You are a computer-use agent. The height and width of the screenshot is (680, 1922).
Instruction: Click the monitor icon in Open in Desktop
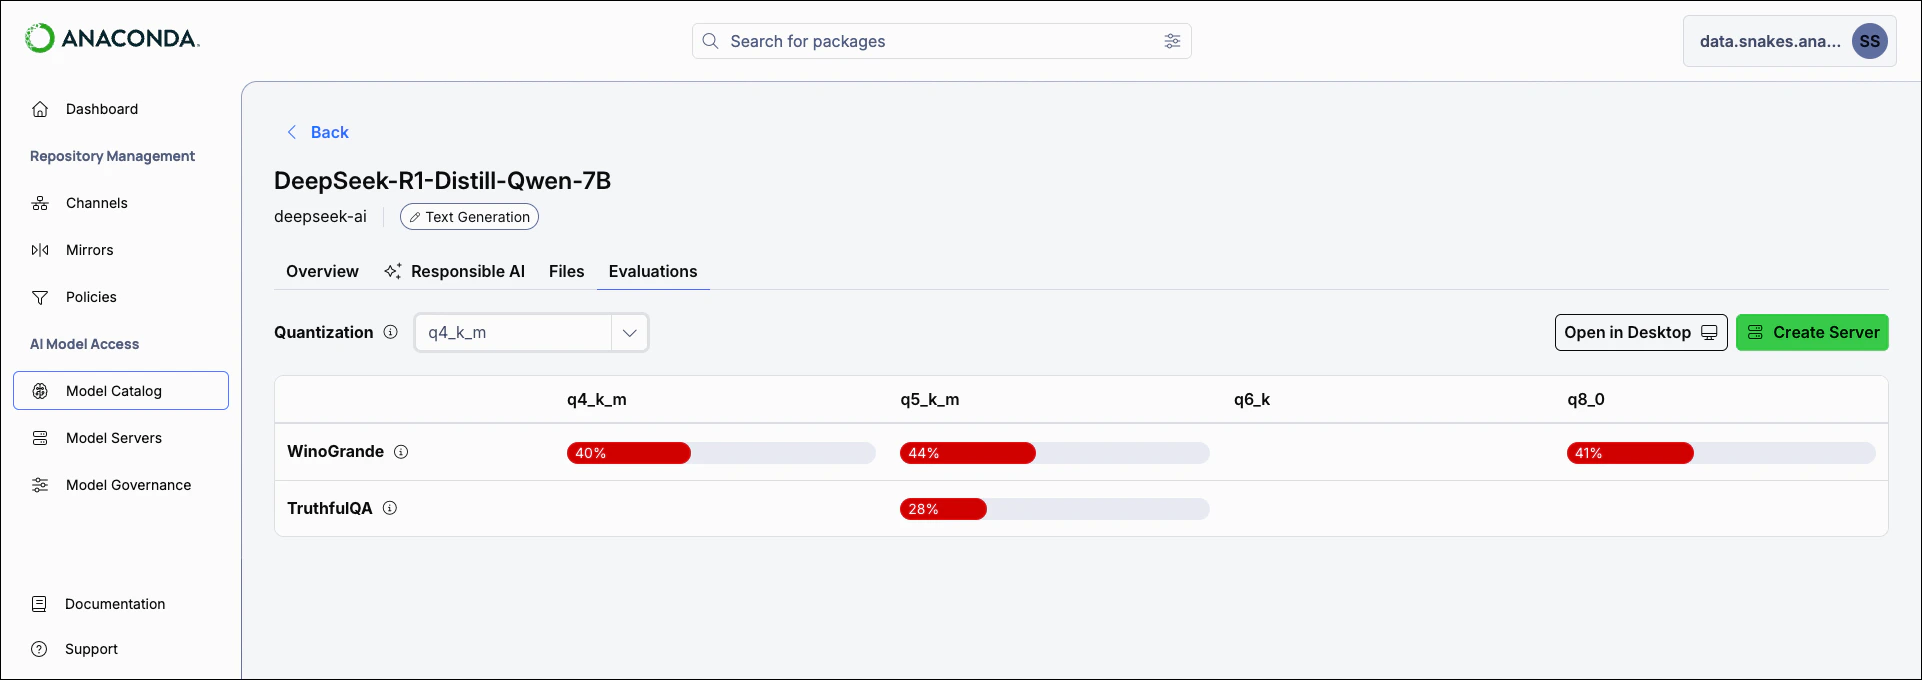1709,333
